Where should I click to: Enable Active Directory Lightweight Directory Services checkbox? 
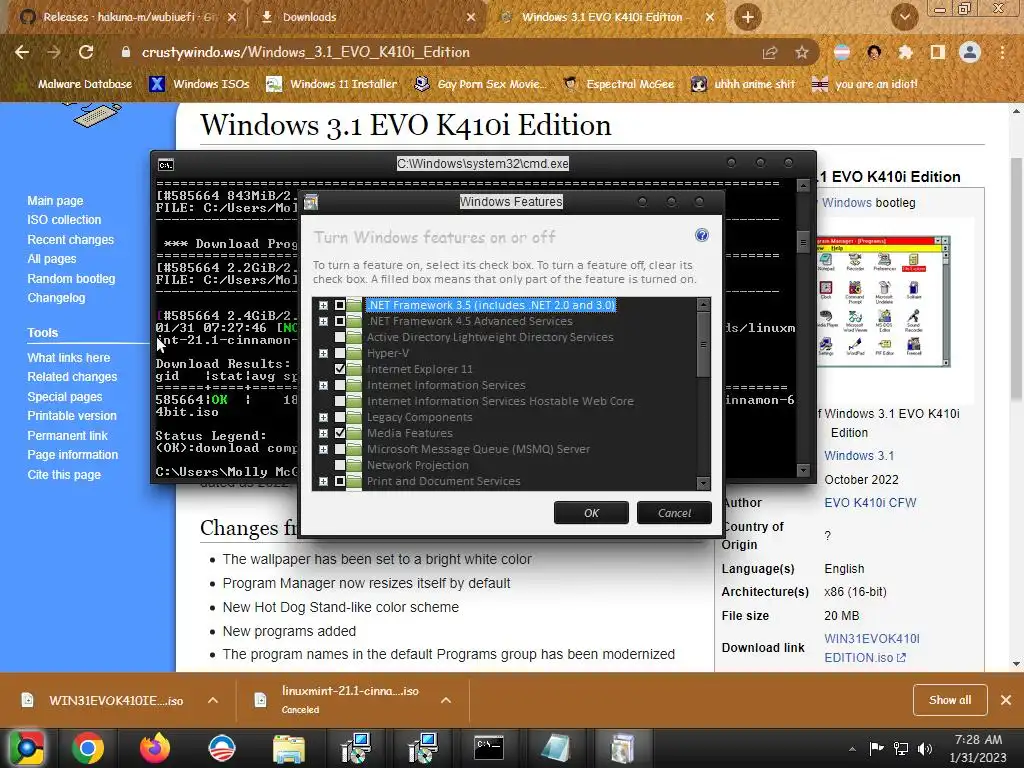[x=340, y=337]
